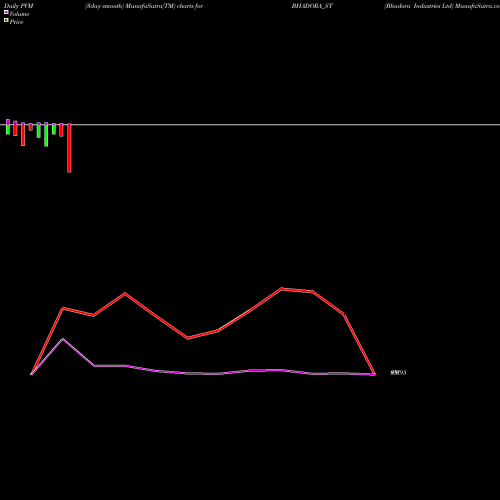The height and width of the screenshot is (500, 500).
Task: Click '(3day smooth) MunafaSutra(TM) charts for' text
Action: tap(144, 6)
